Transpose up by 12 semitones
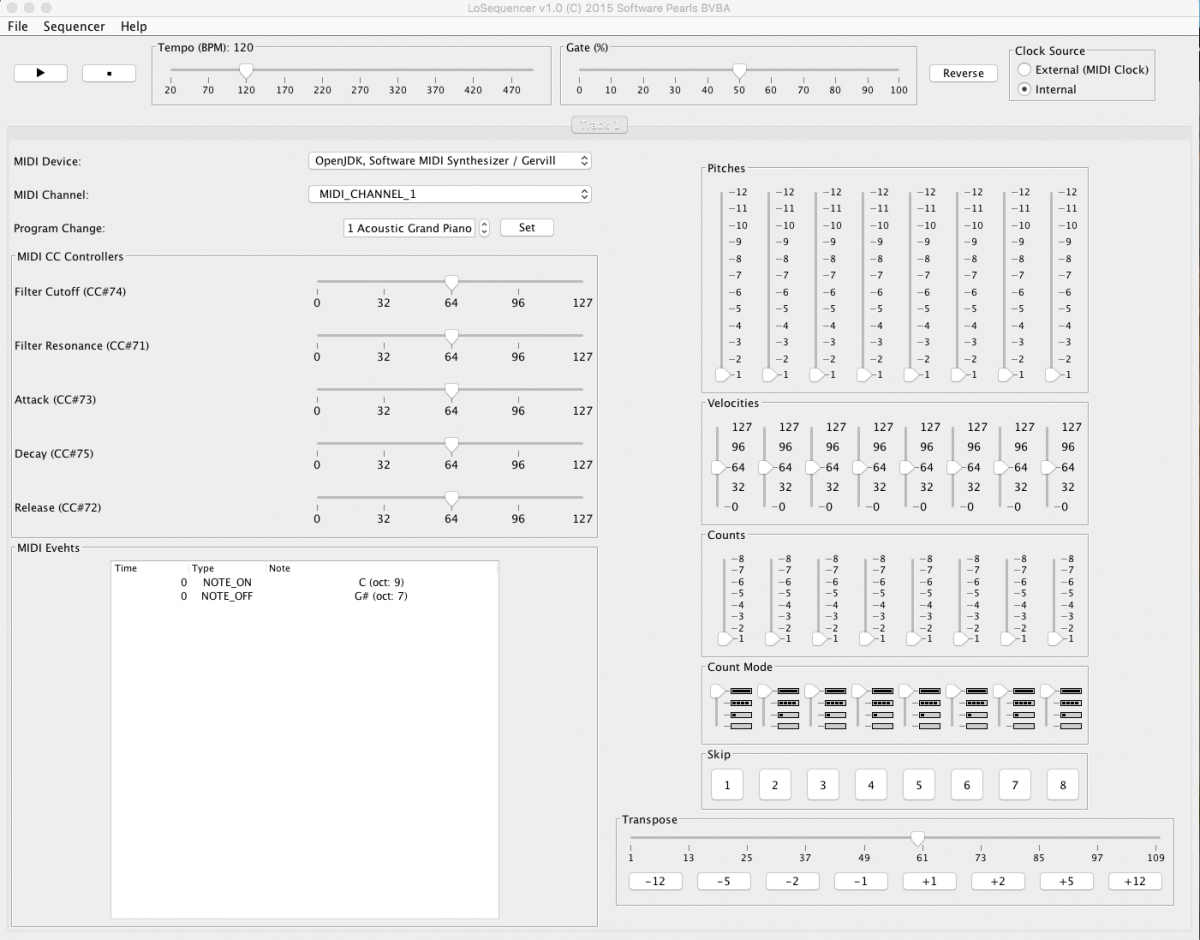The height and width of the screenshot is (940, 1200). click(x=1135, y=881)
